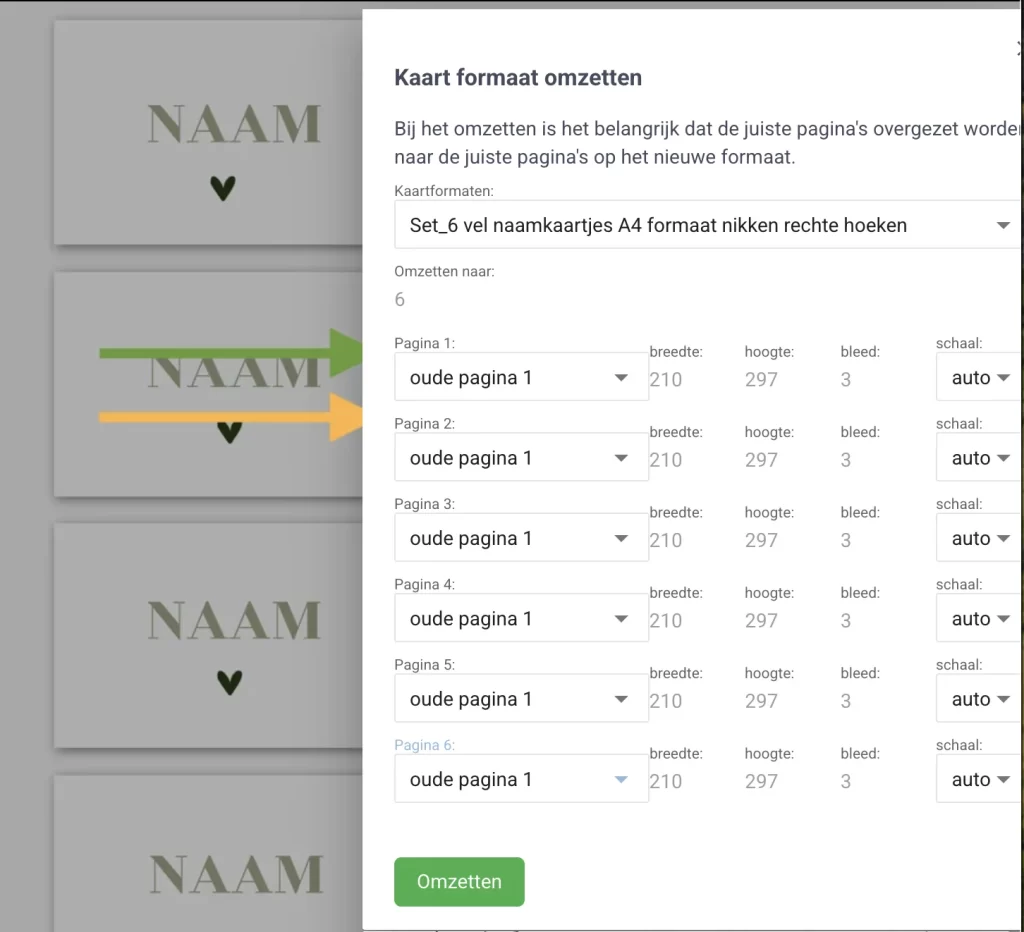Open the Pagina 5 oude pagina dropdown
1024x932 pixels.
pos(521,699)
